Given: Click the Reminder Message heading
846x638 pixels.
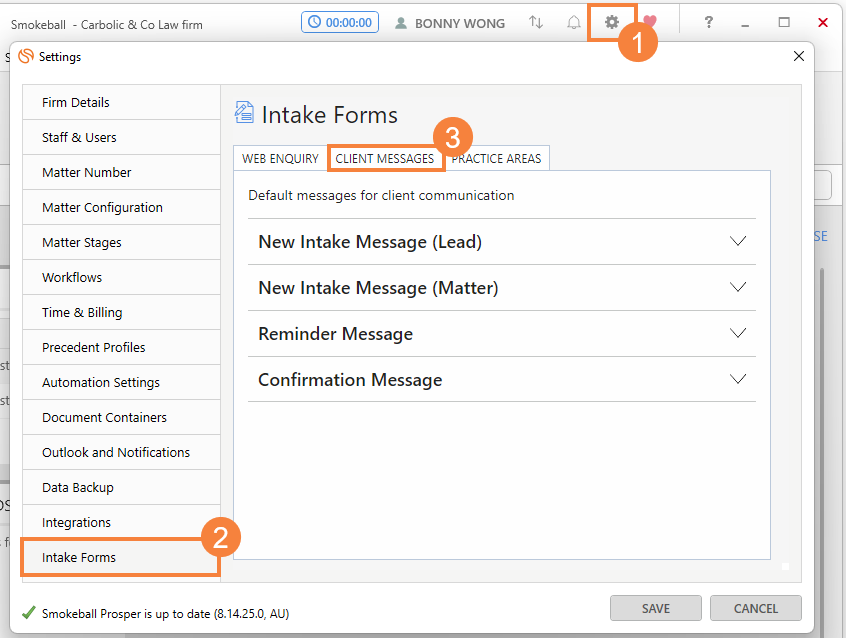Looking at the screenshot, I should [336, 334].
